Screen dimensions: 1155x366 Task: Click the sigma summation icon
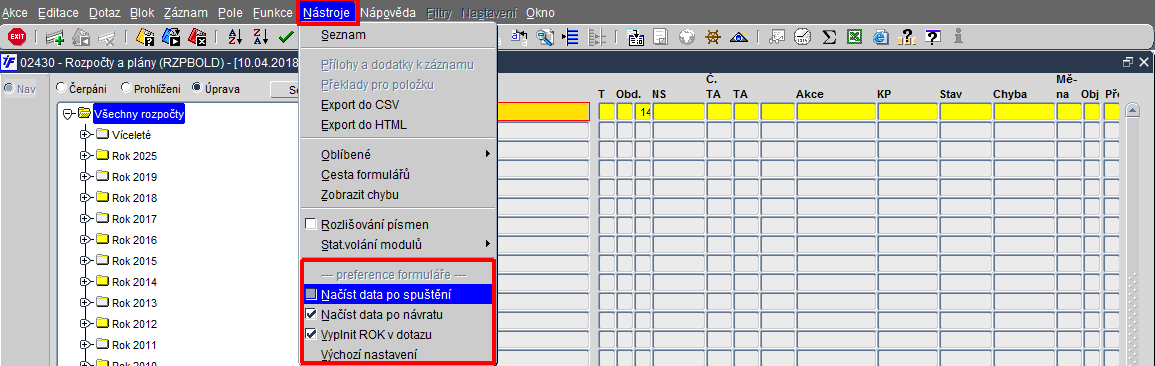click(829, 37)
